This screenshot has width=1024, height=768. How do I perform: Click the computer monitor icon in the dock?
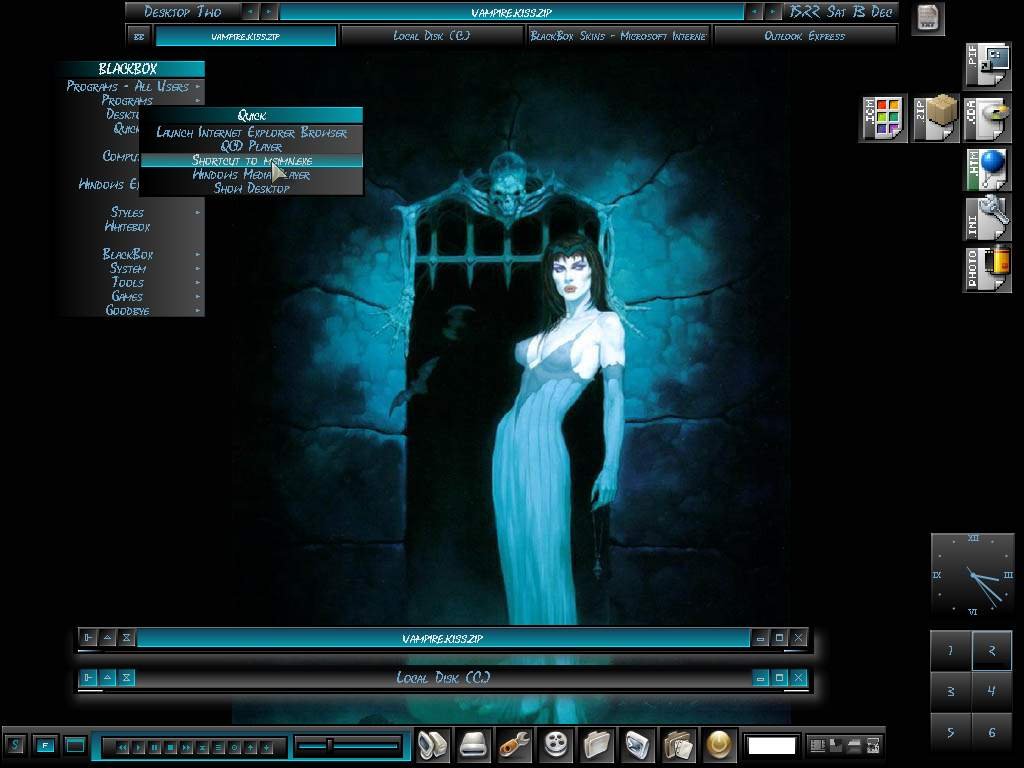432,745
